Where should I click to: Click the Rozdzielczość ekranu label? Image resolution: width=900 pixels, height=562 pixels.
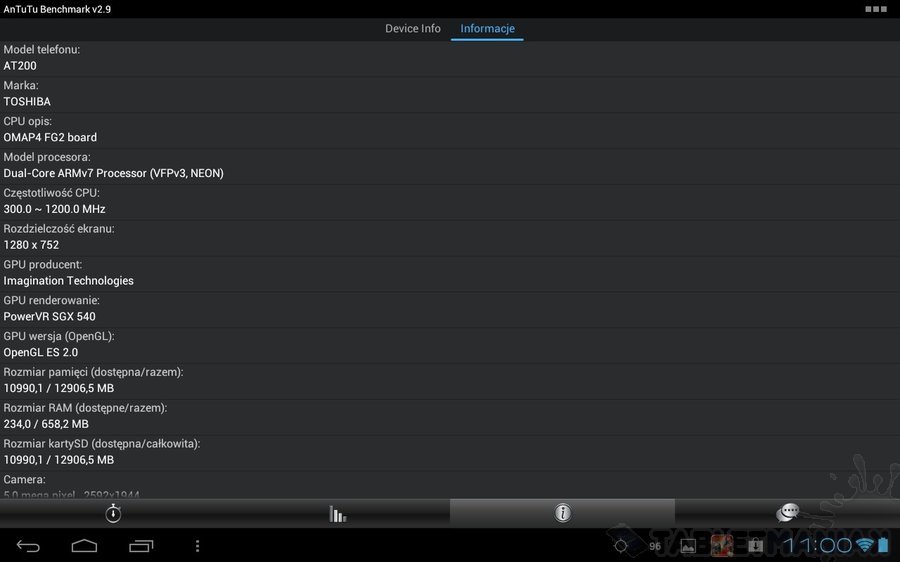pyautogui.click(x=59, y=228)
